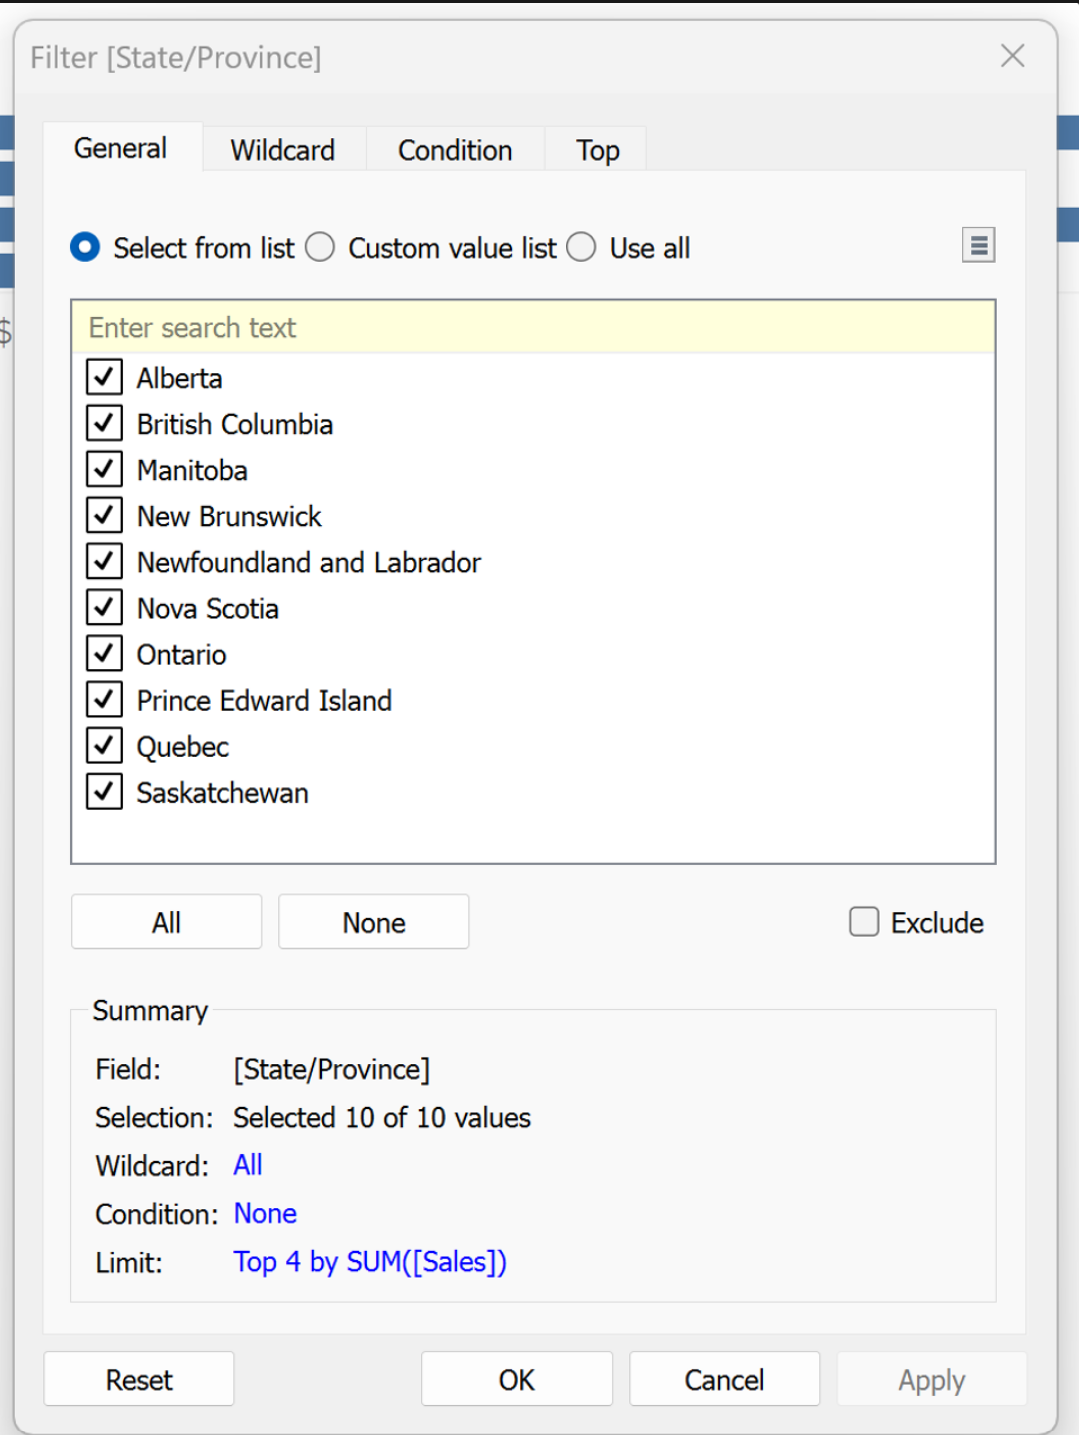Enable the Exclude checkbox
The height and width of the screenshot is (1435, 1080).
[x=864, y=922]
